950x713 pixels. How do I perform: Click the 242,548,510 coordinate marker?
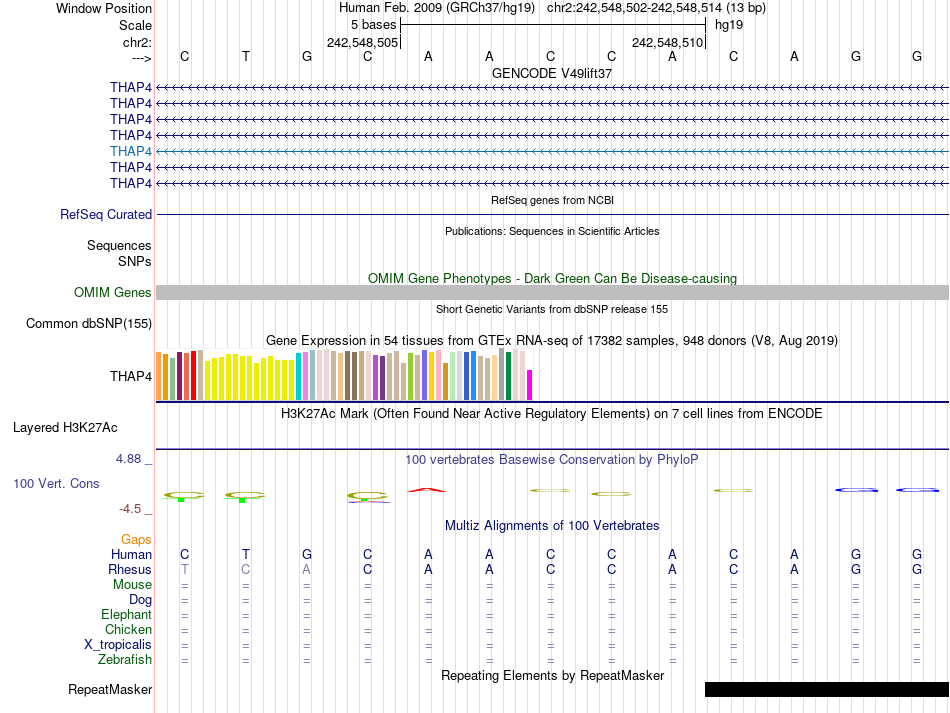click(x=668, y=42)
